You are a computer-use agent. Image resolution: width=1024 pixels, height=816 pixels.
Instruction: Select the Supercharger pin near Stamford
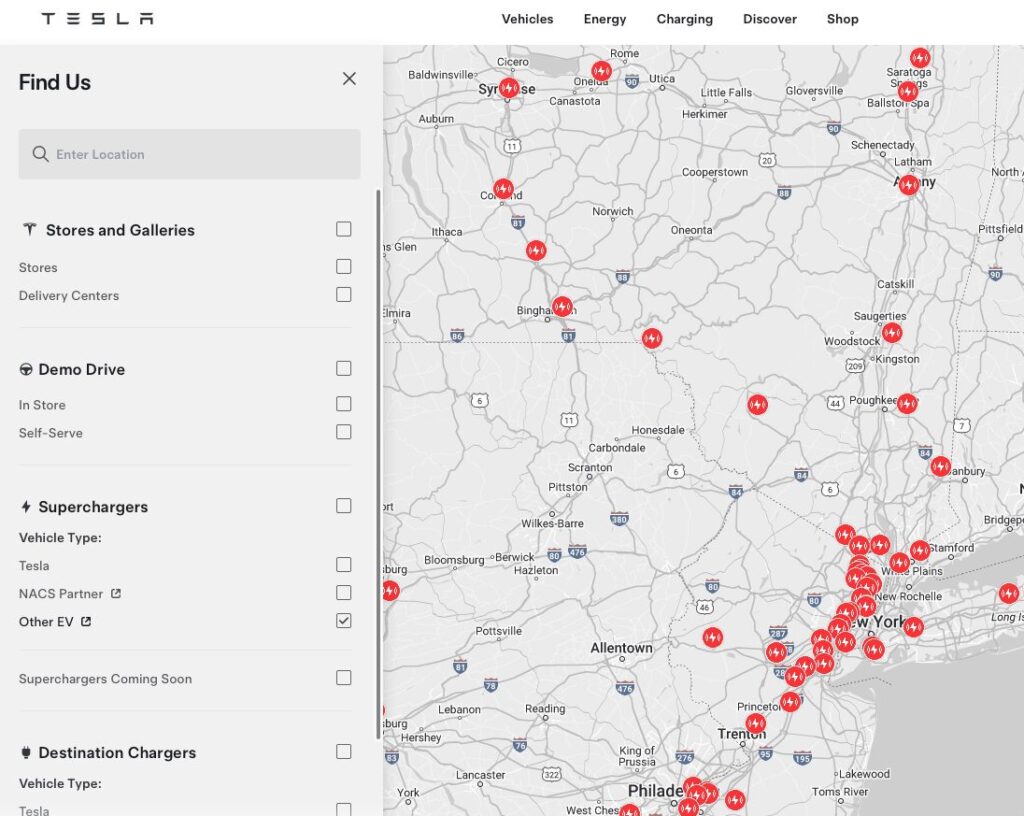(x=920, y=550)
